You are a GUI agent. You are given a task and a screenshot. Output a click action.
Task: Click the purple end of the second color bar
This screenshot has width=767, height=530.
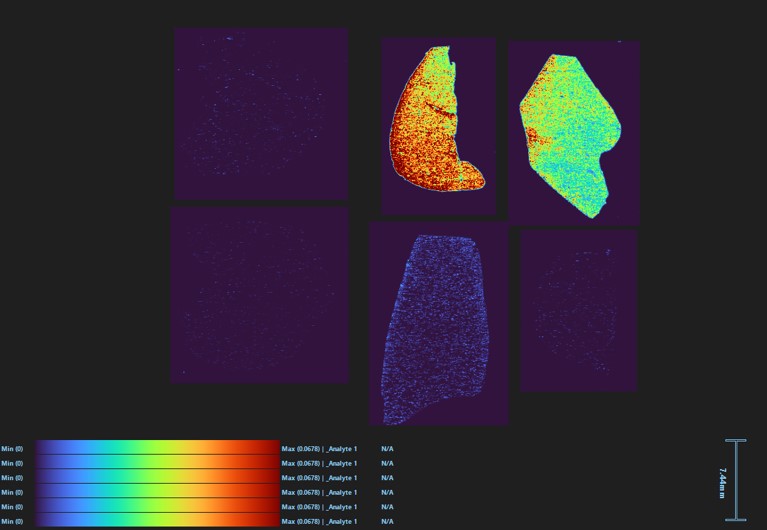click(42, 463)
